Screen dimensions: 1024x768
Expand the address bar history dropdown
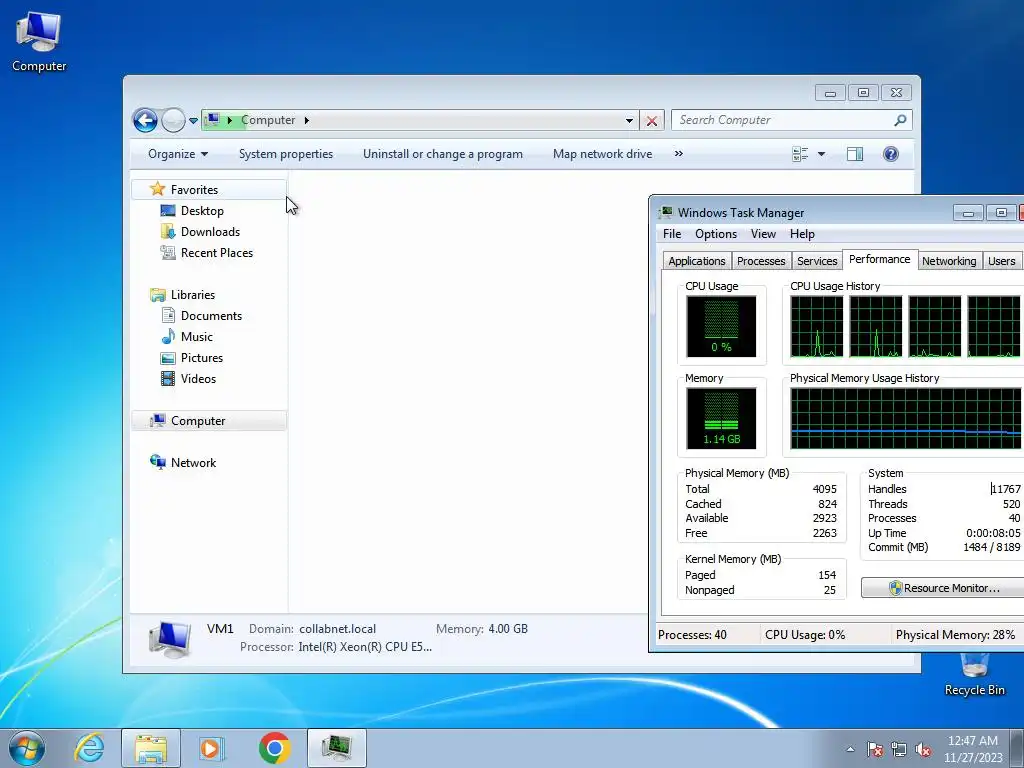tap(629, 120)
